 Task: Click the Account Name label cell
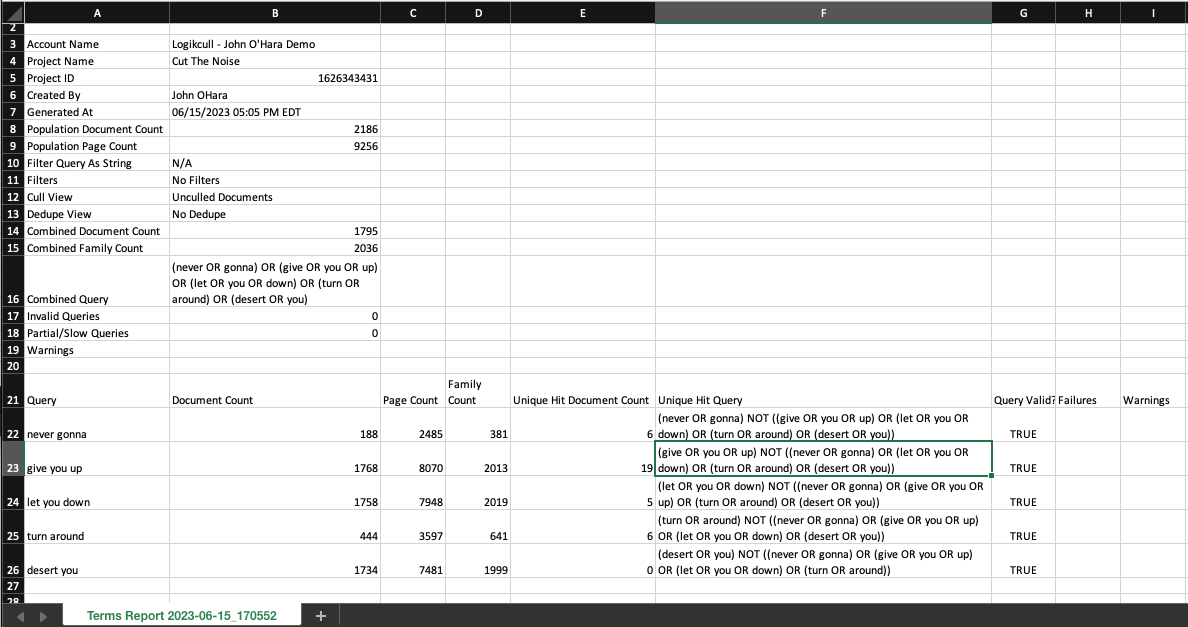pos(97,45)
